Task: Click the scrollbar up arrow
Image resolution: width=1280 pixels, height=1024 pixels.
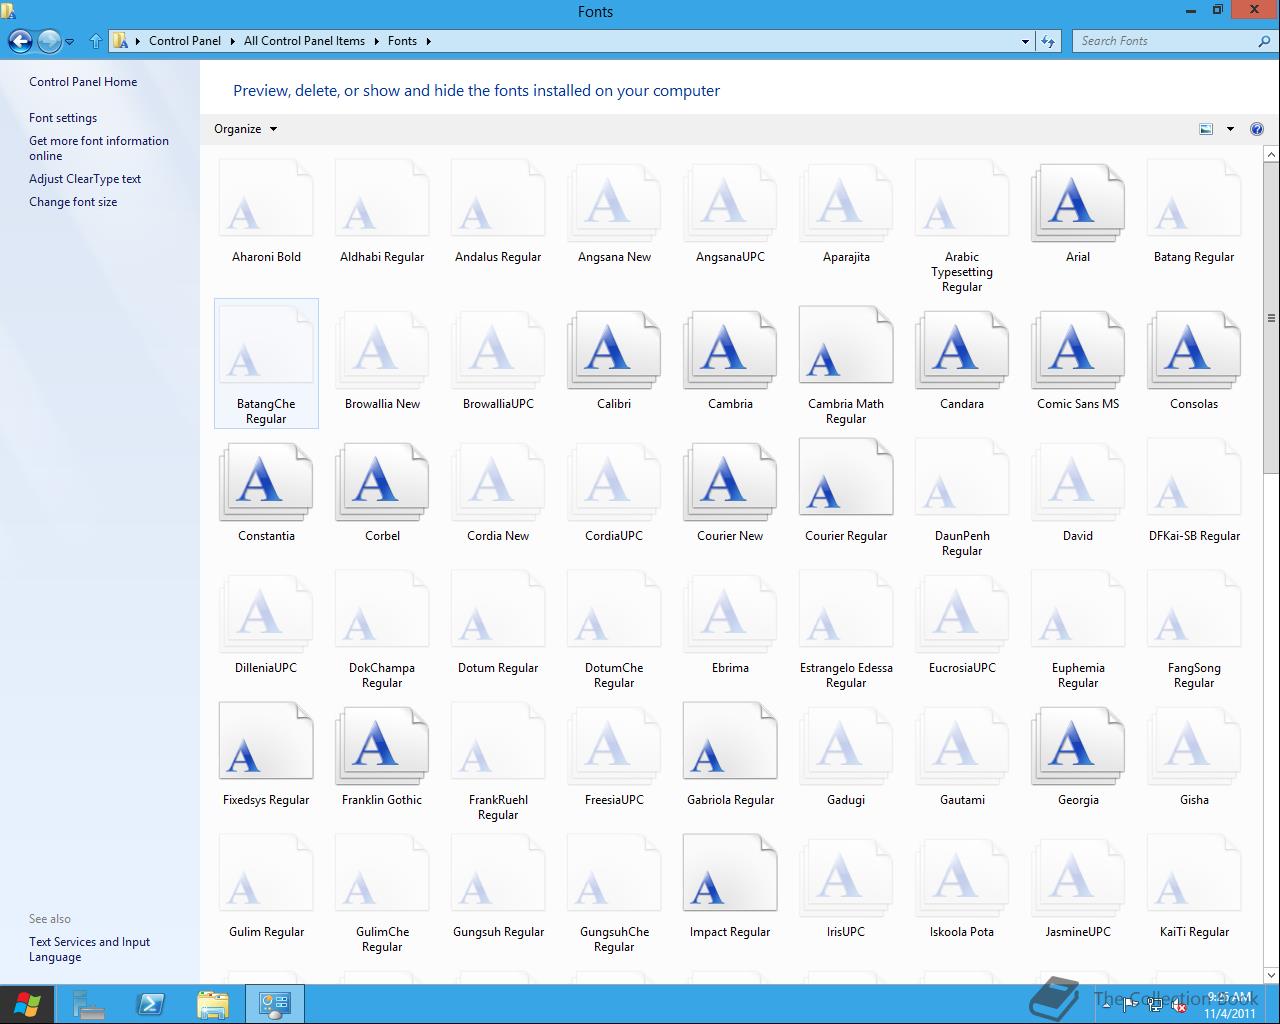Action: point(1272,155)
